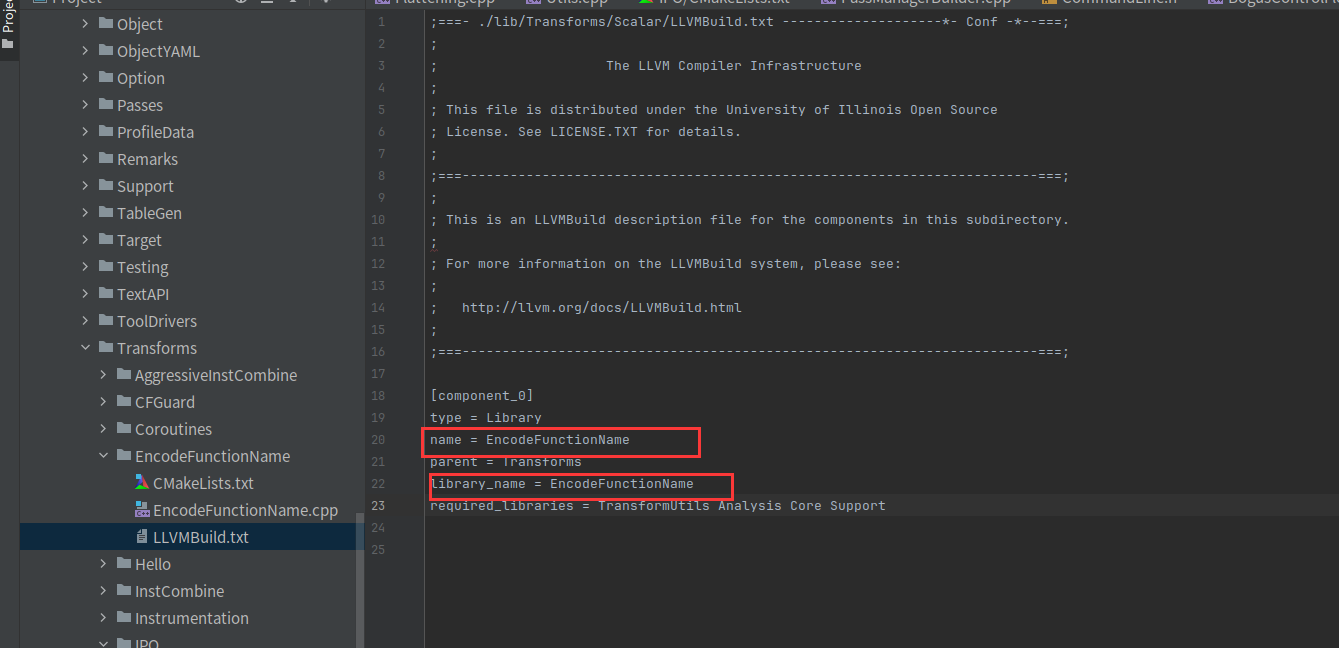Select the Hello folder name
This screenshot has width=1339, height=648.
[153, 564]
